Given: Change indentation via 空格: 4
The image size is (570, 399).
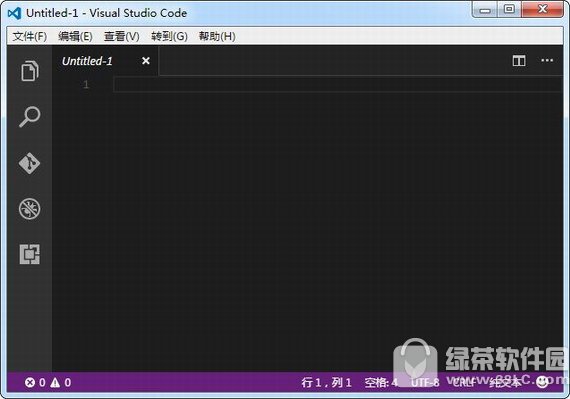Looking at the screenshot, I should click(x=381, y=382).
